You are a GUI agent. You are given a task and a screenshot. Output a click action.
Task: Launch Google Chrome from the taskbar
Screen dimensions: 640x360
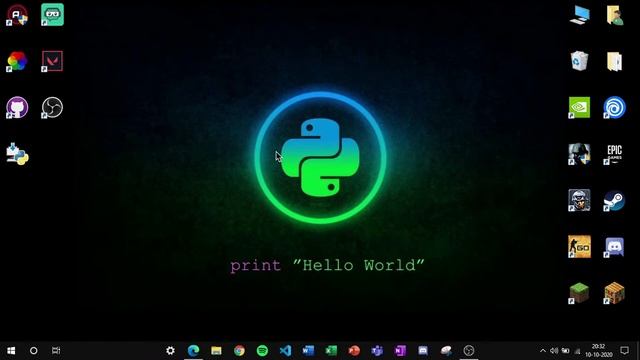click(x=240, y=351)
